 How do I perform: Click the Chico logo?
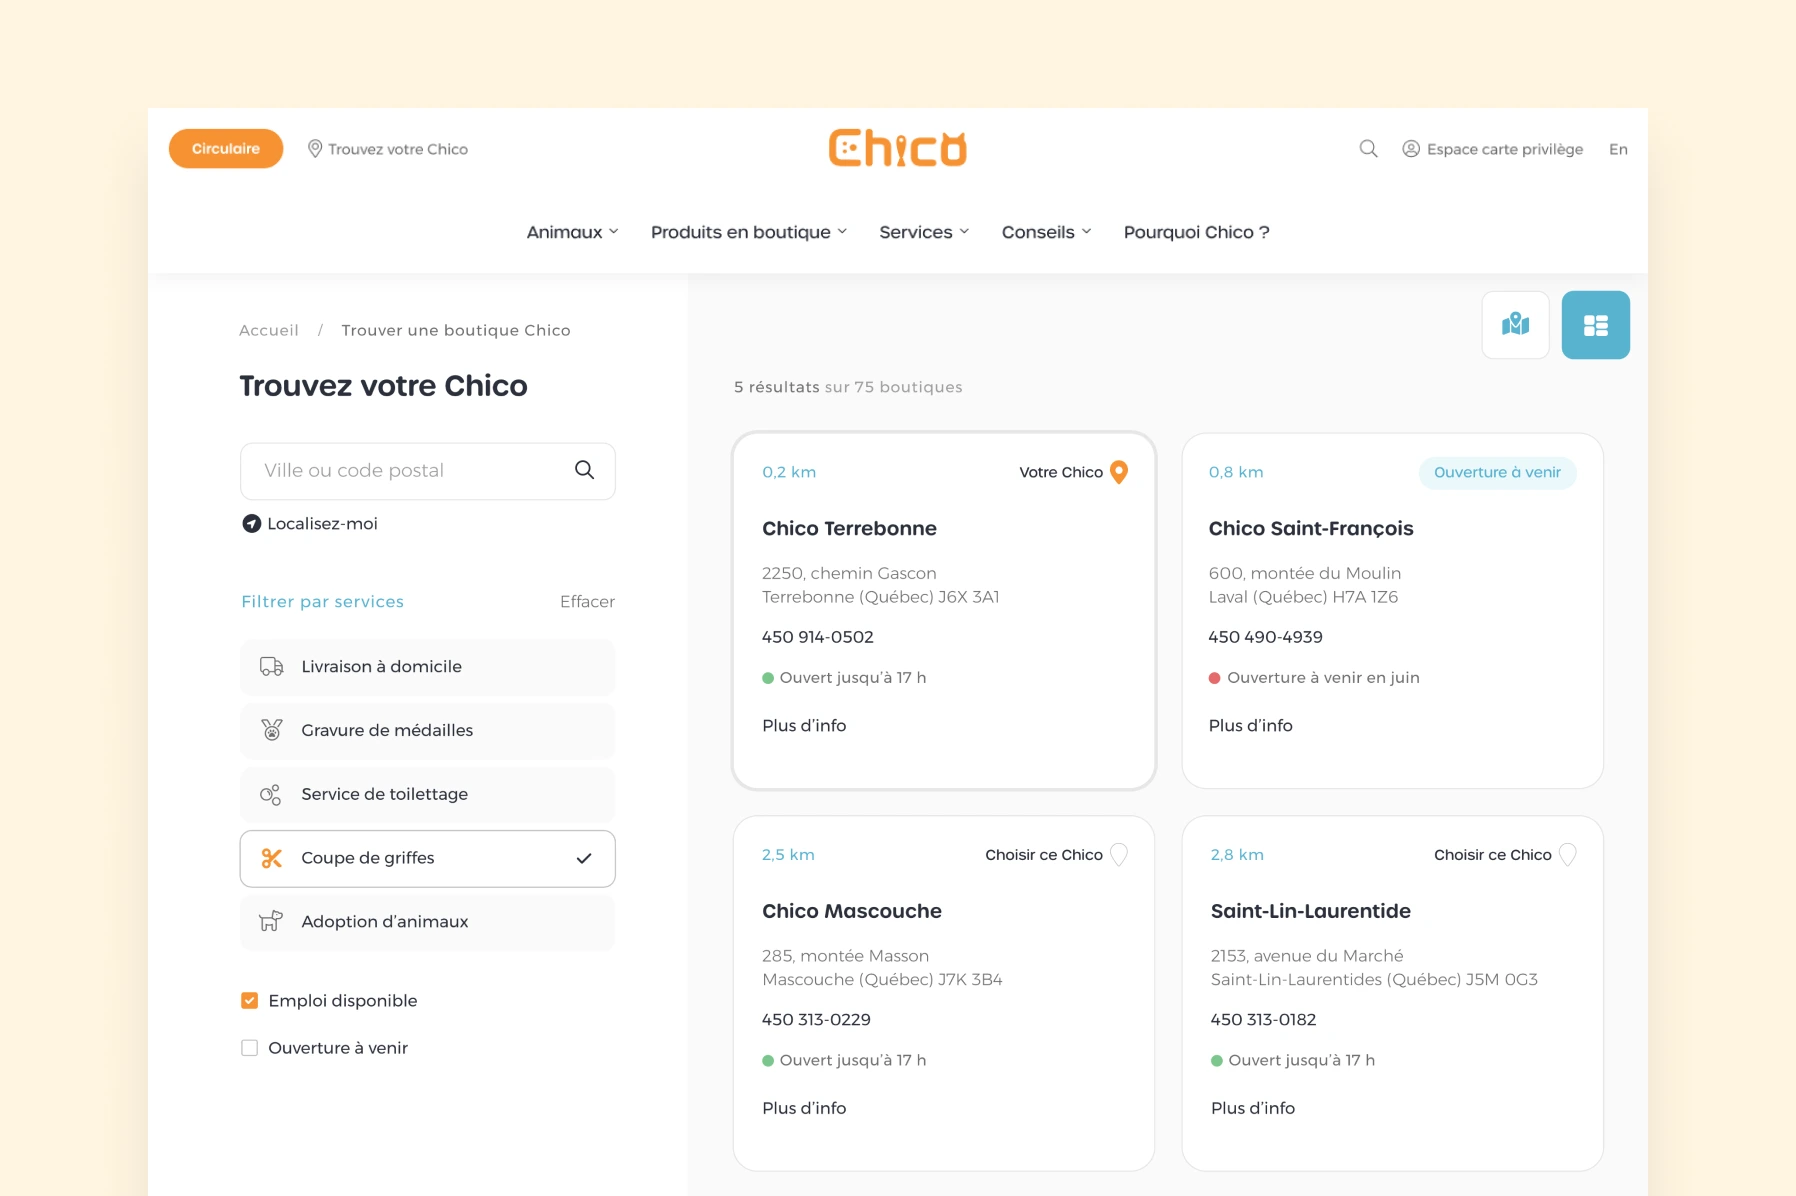click(898, 148)
